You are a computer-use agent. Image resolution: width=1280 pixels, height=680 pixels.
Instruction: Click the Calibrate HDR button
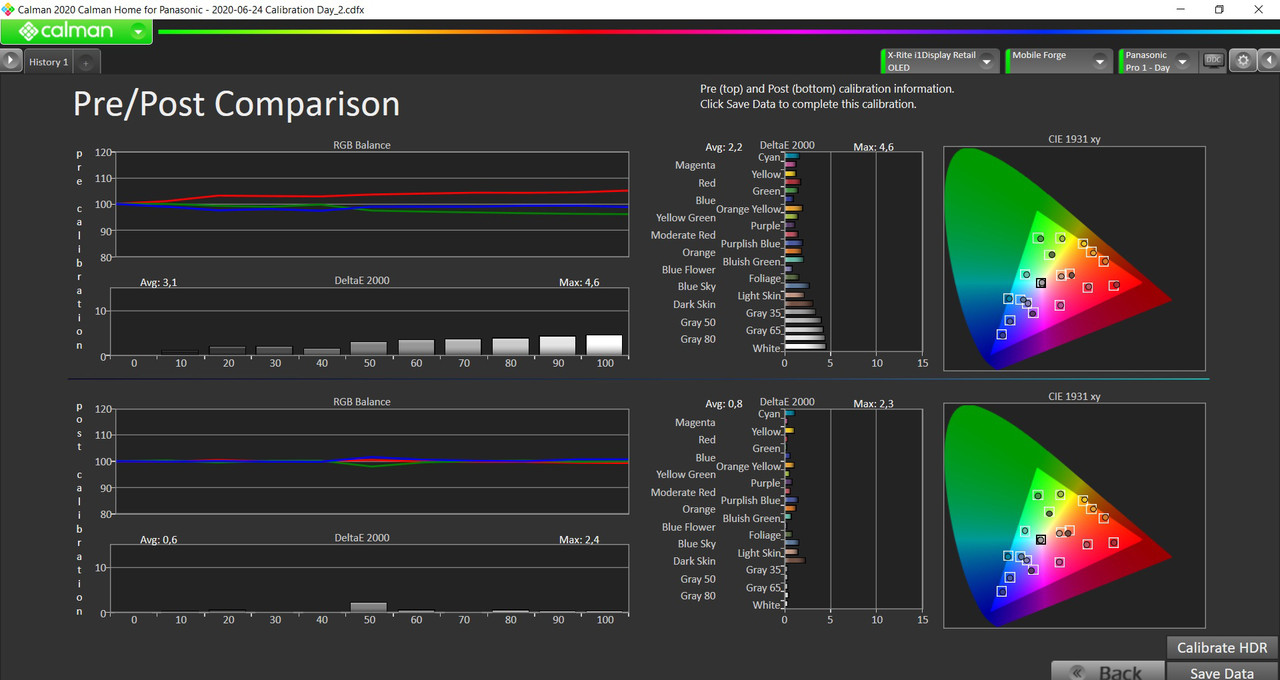point(1222,647)
